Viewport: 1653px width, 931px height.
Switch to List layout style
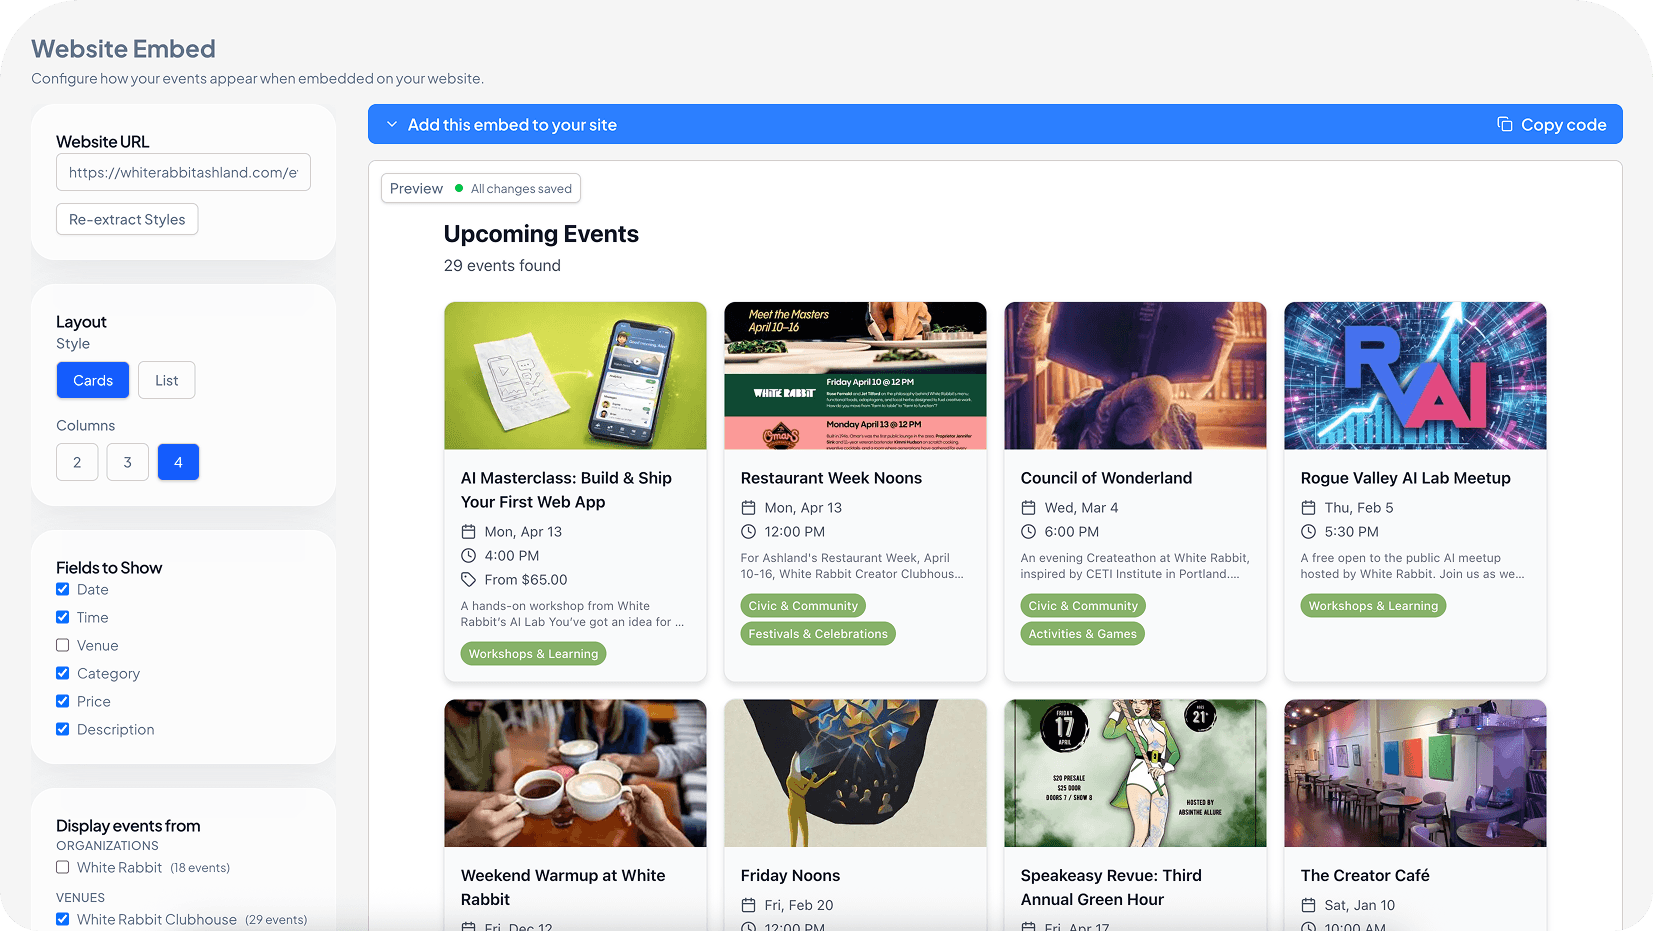pyautogui.click(x=167, y=380)
